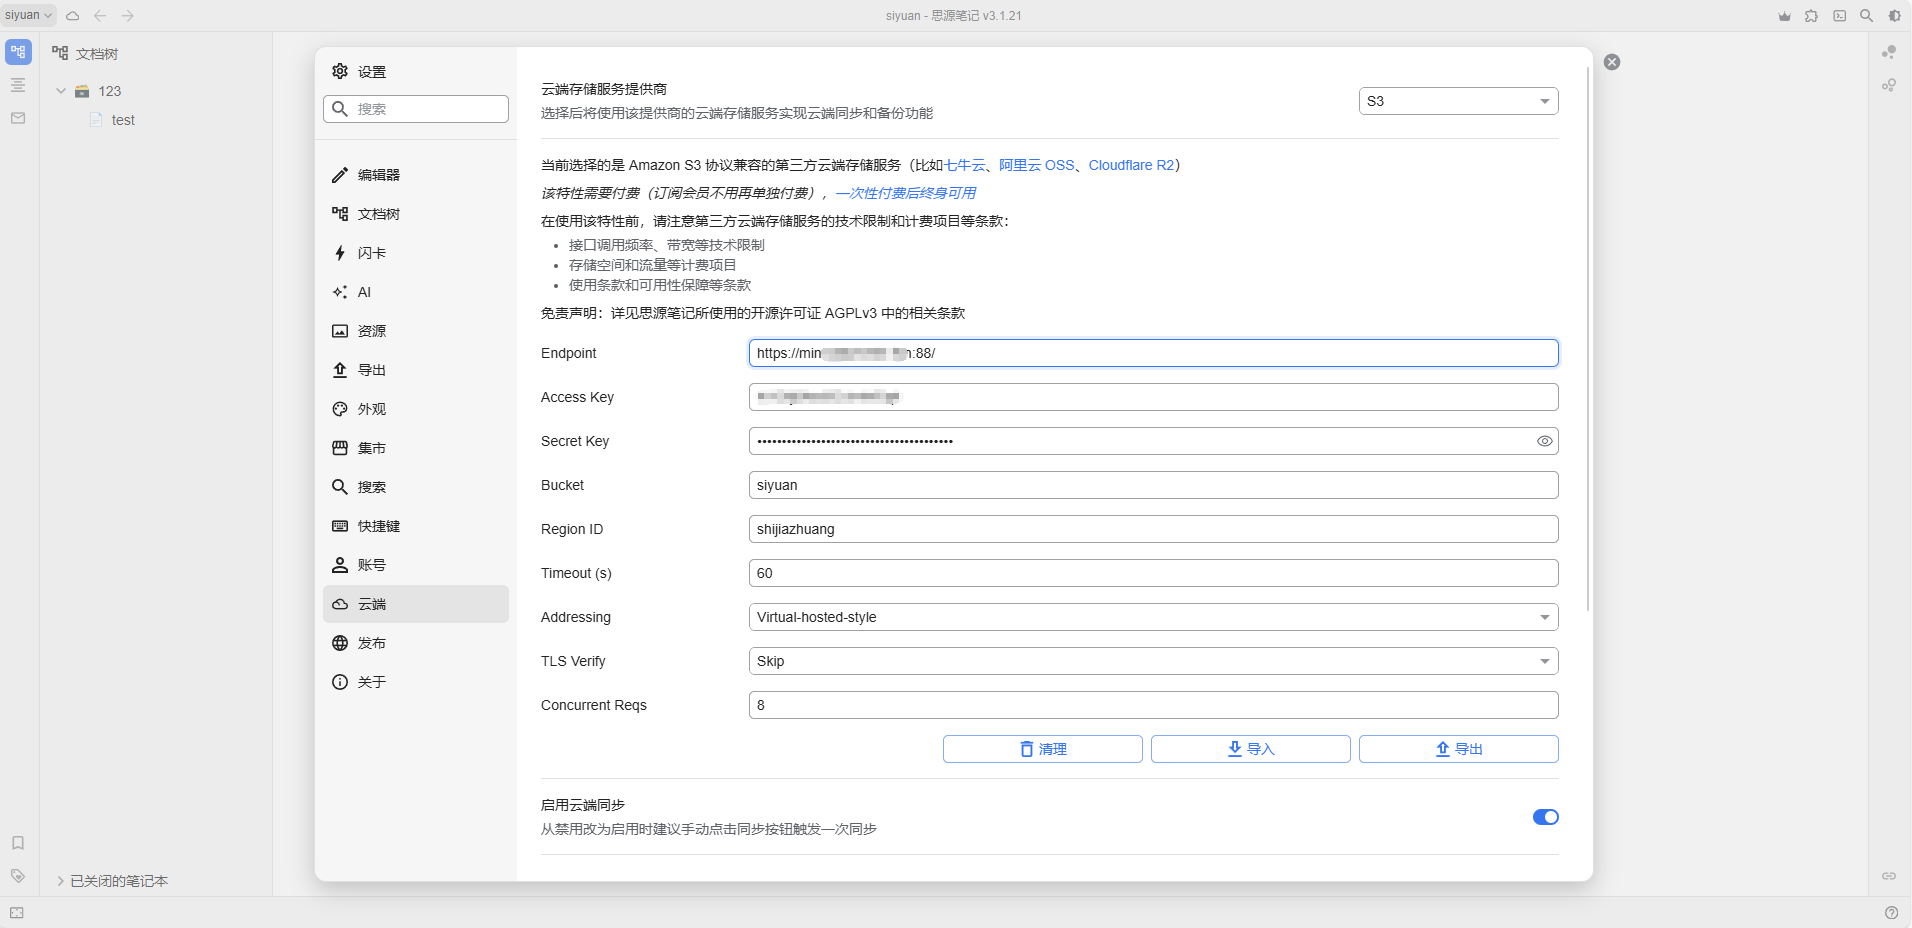
Task: Disable the cloud sync toggle switch
Action: click(1545, 817)
